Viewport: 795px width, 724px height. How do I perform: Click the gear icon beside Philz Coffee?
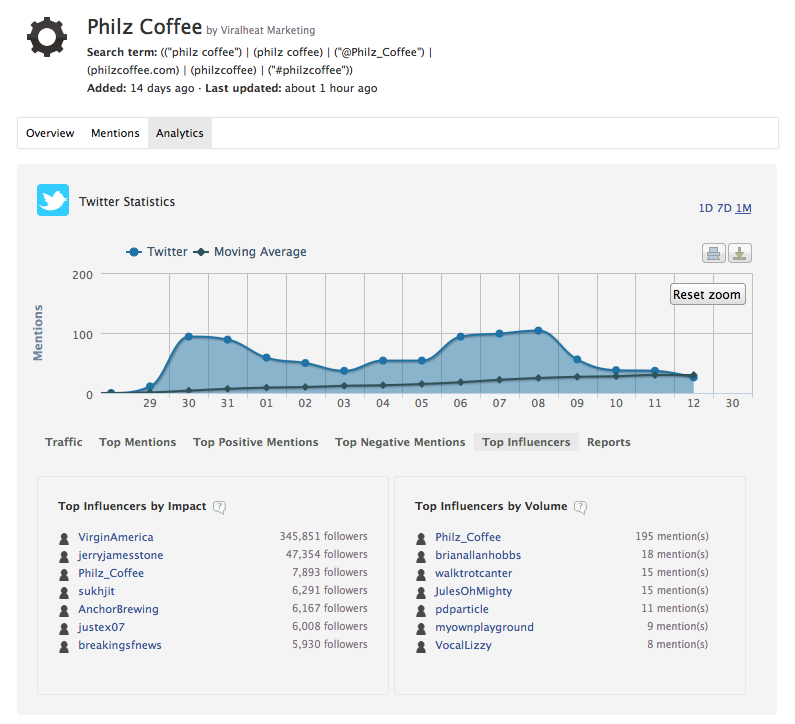click(x=46, y=37)
